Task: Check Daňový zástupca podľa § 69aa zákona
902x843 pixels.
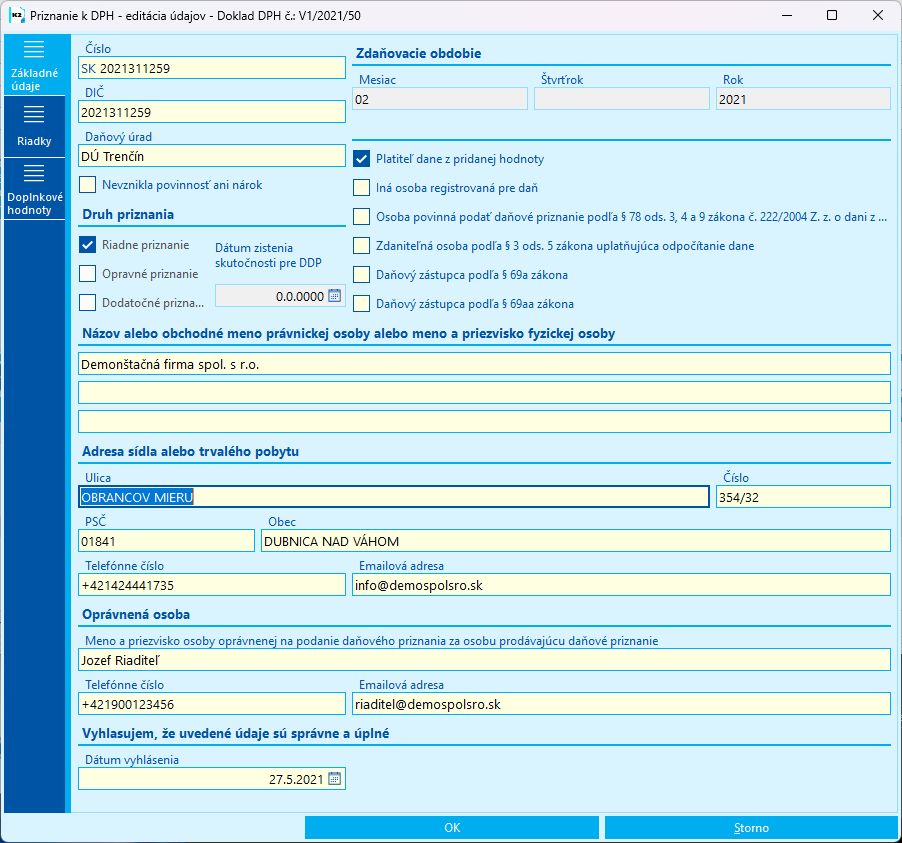Action: point(361,303)
